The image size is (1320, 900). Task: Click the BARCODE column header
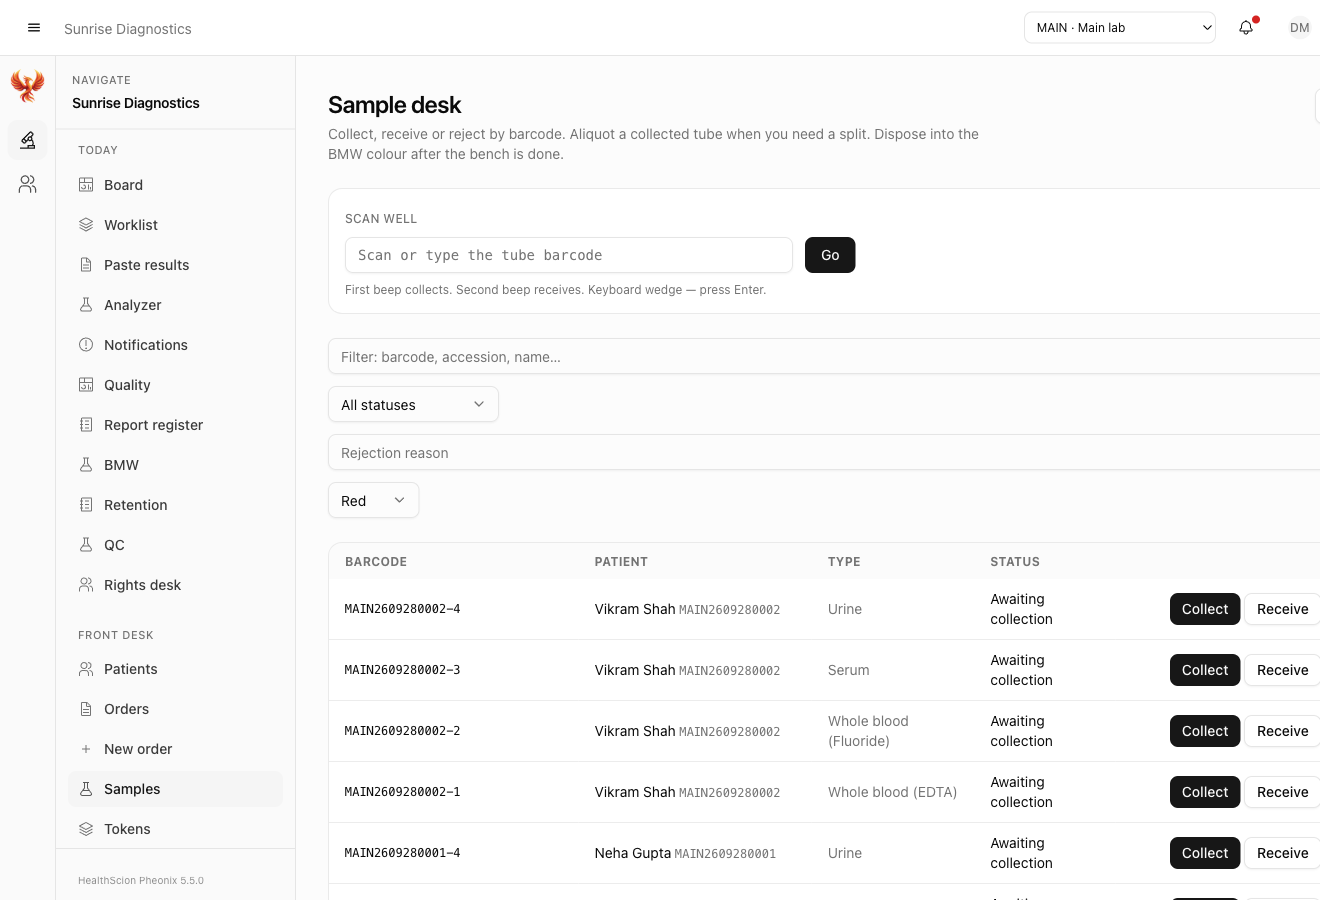pyautogui.click(x=376, y=562)
